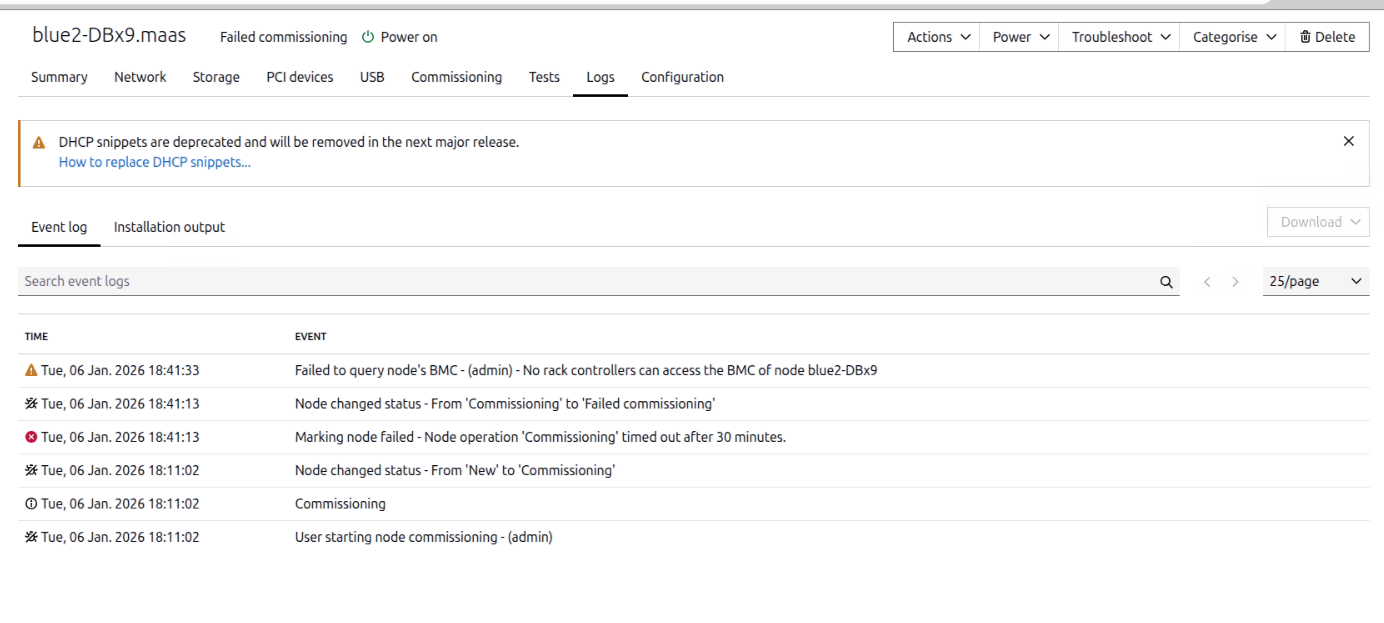
Task: Dismiss the DHCP snippets warning
Action: [x=1348, y=142]
